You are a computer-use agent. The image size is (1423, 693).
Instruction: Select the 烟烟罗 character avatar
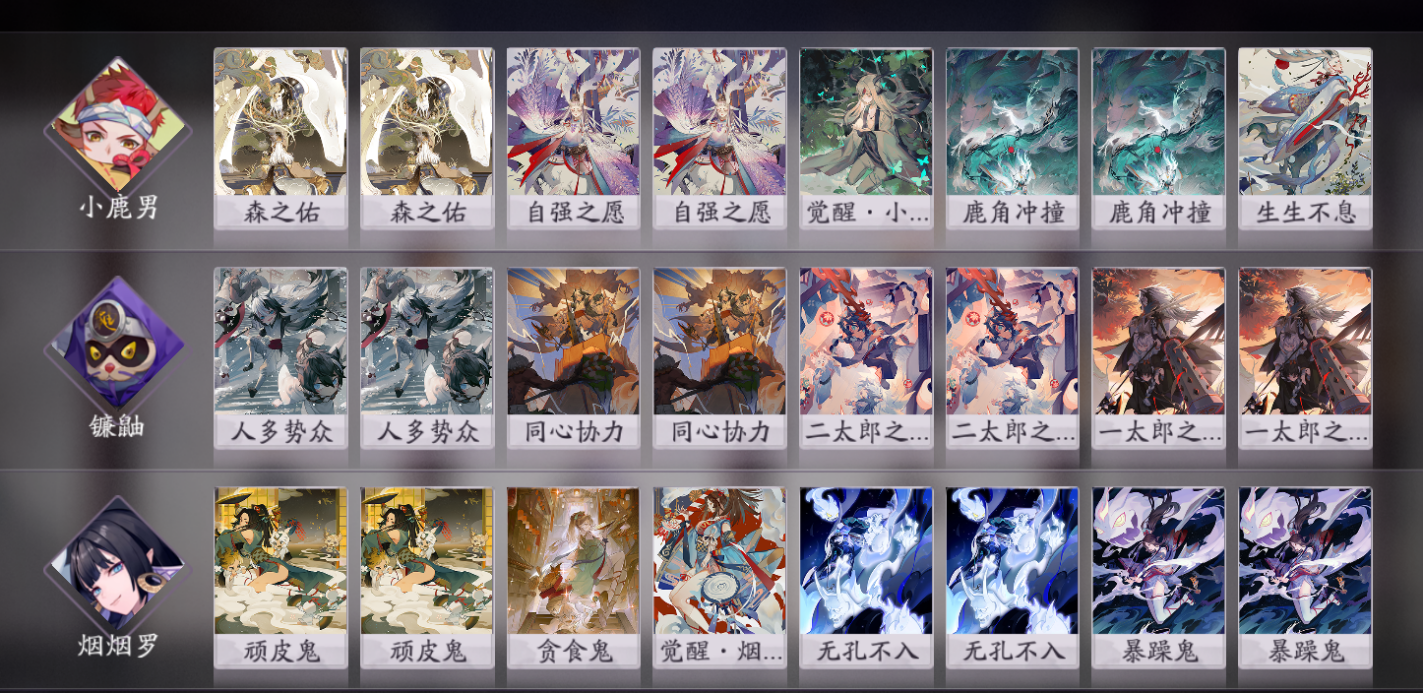(x=118, y=563)
